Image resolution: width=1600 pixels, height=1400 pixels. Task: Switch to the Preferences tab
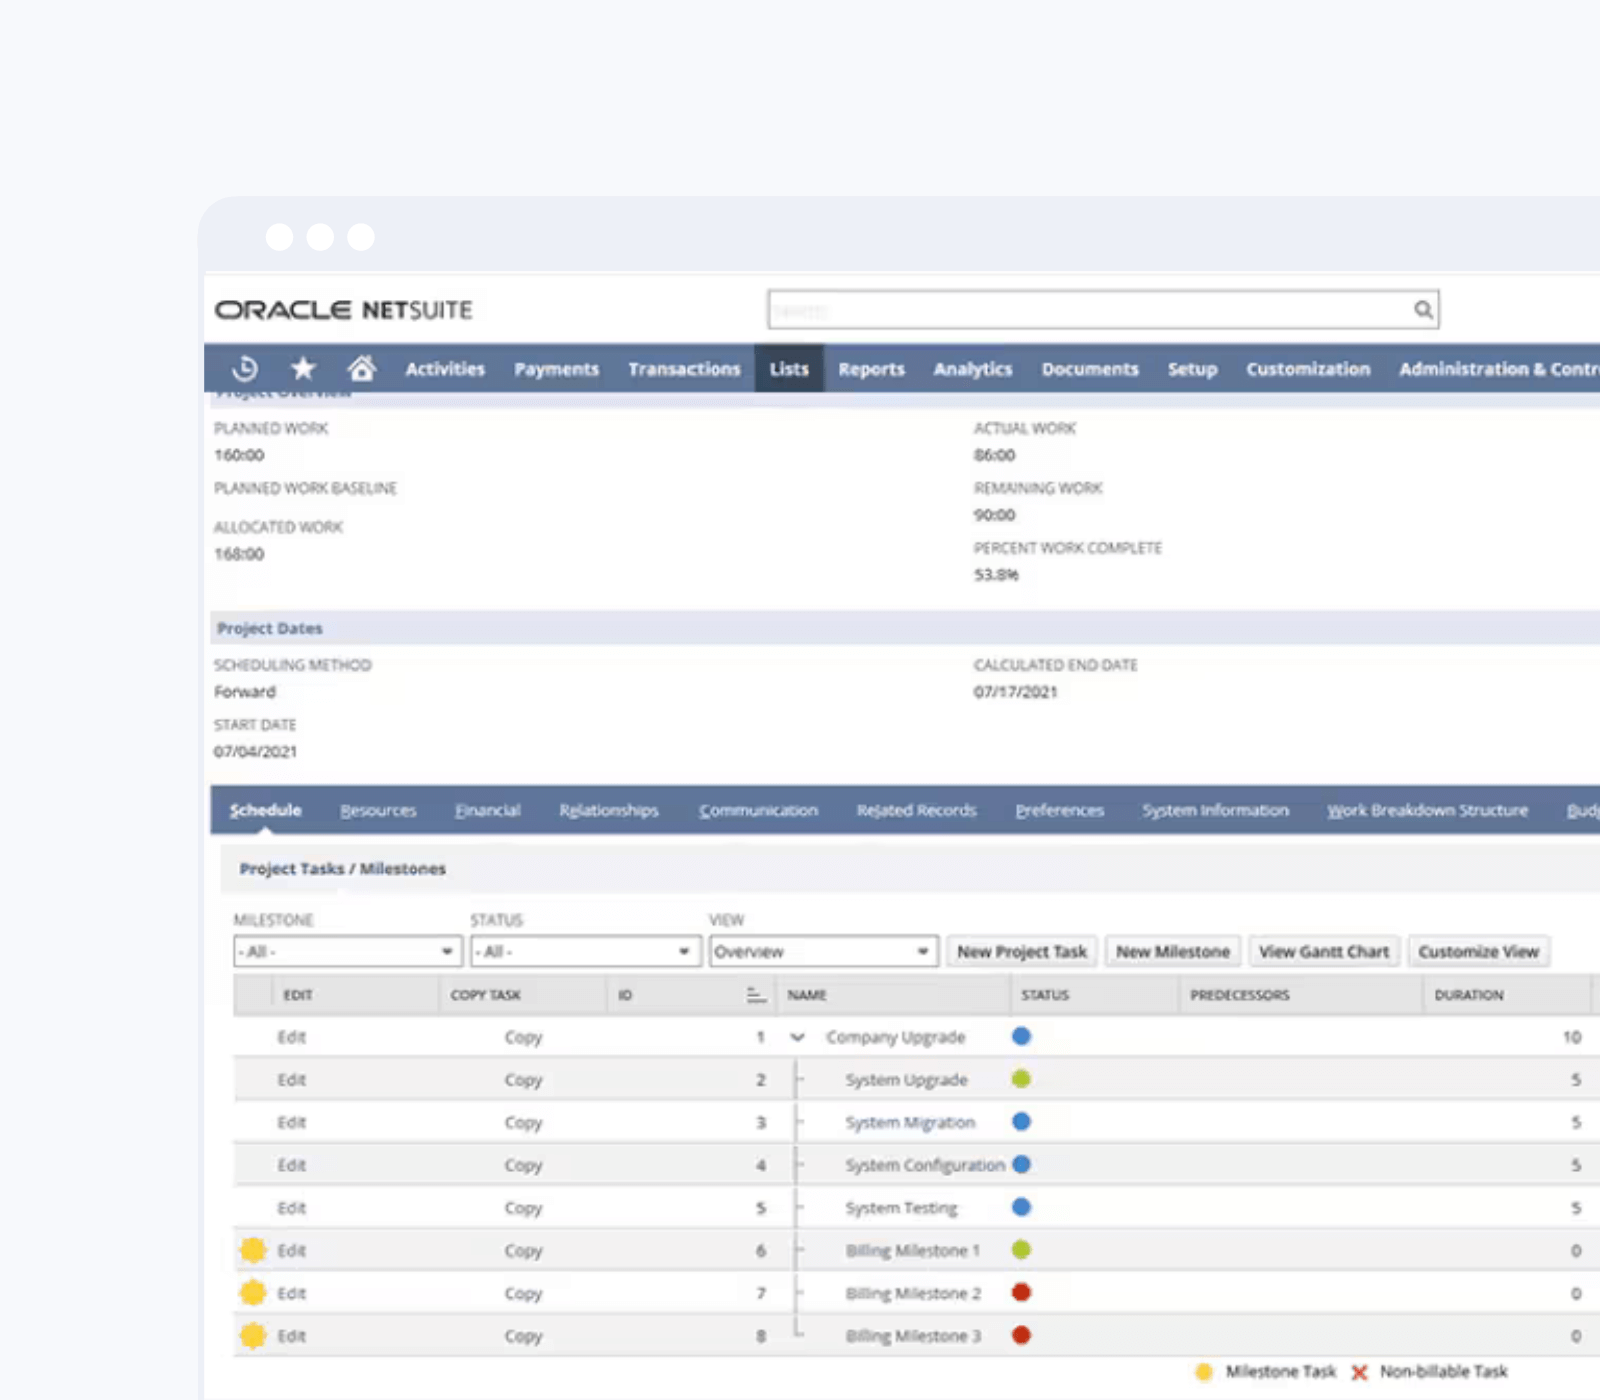tap(1059, 810)
